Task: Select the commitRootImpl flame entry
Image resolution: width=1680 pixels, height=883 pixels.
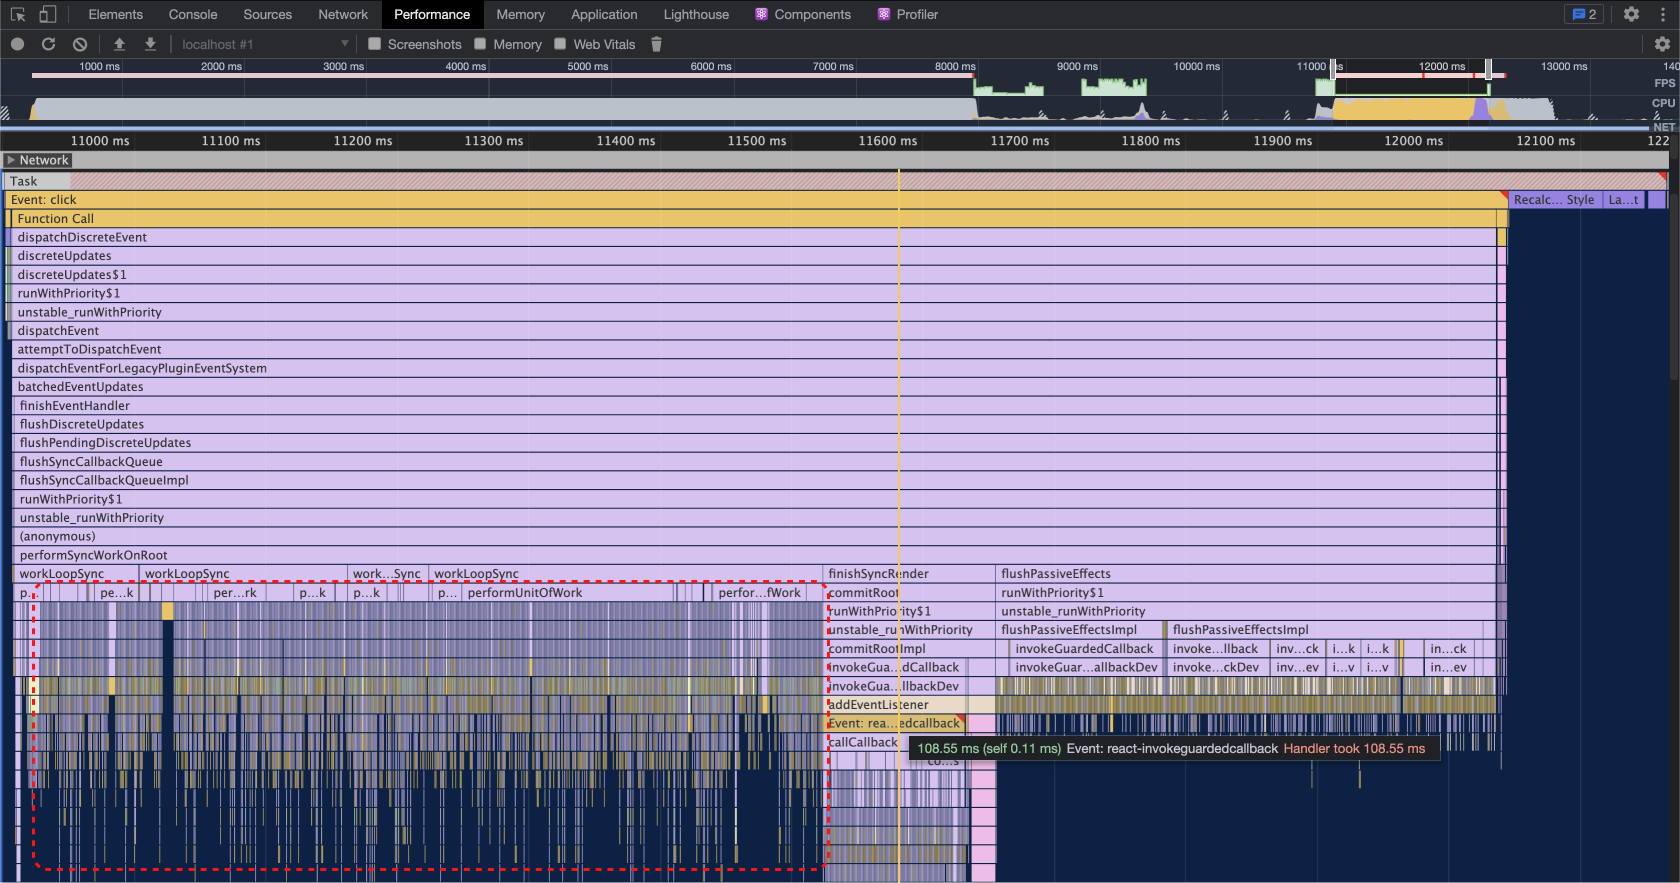Action: pos(909,649)
